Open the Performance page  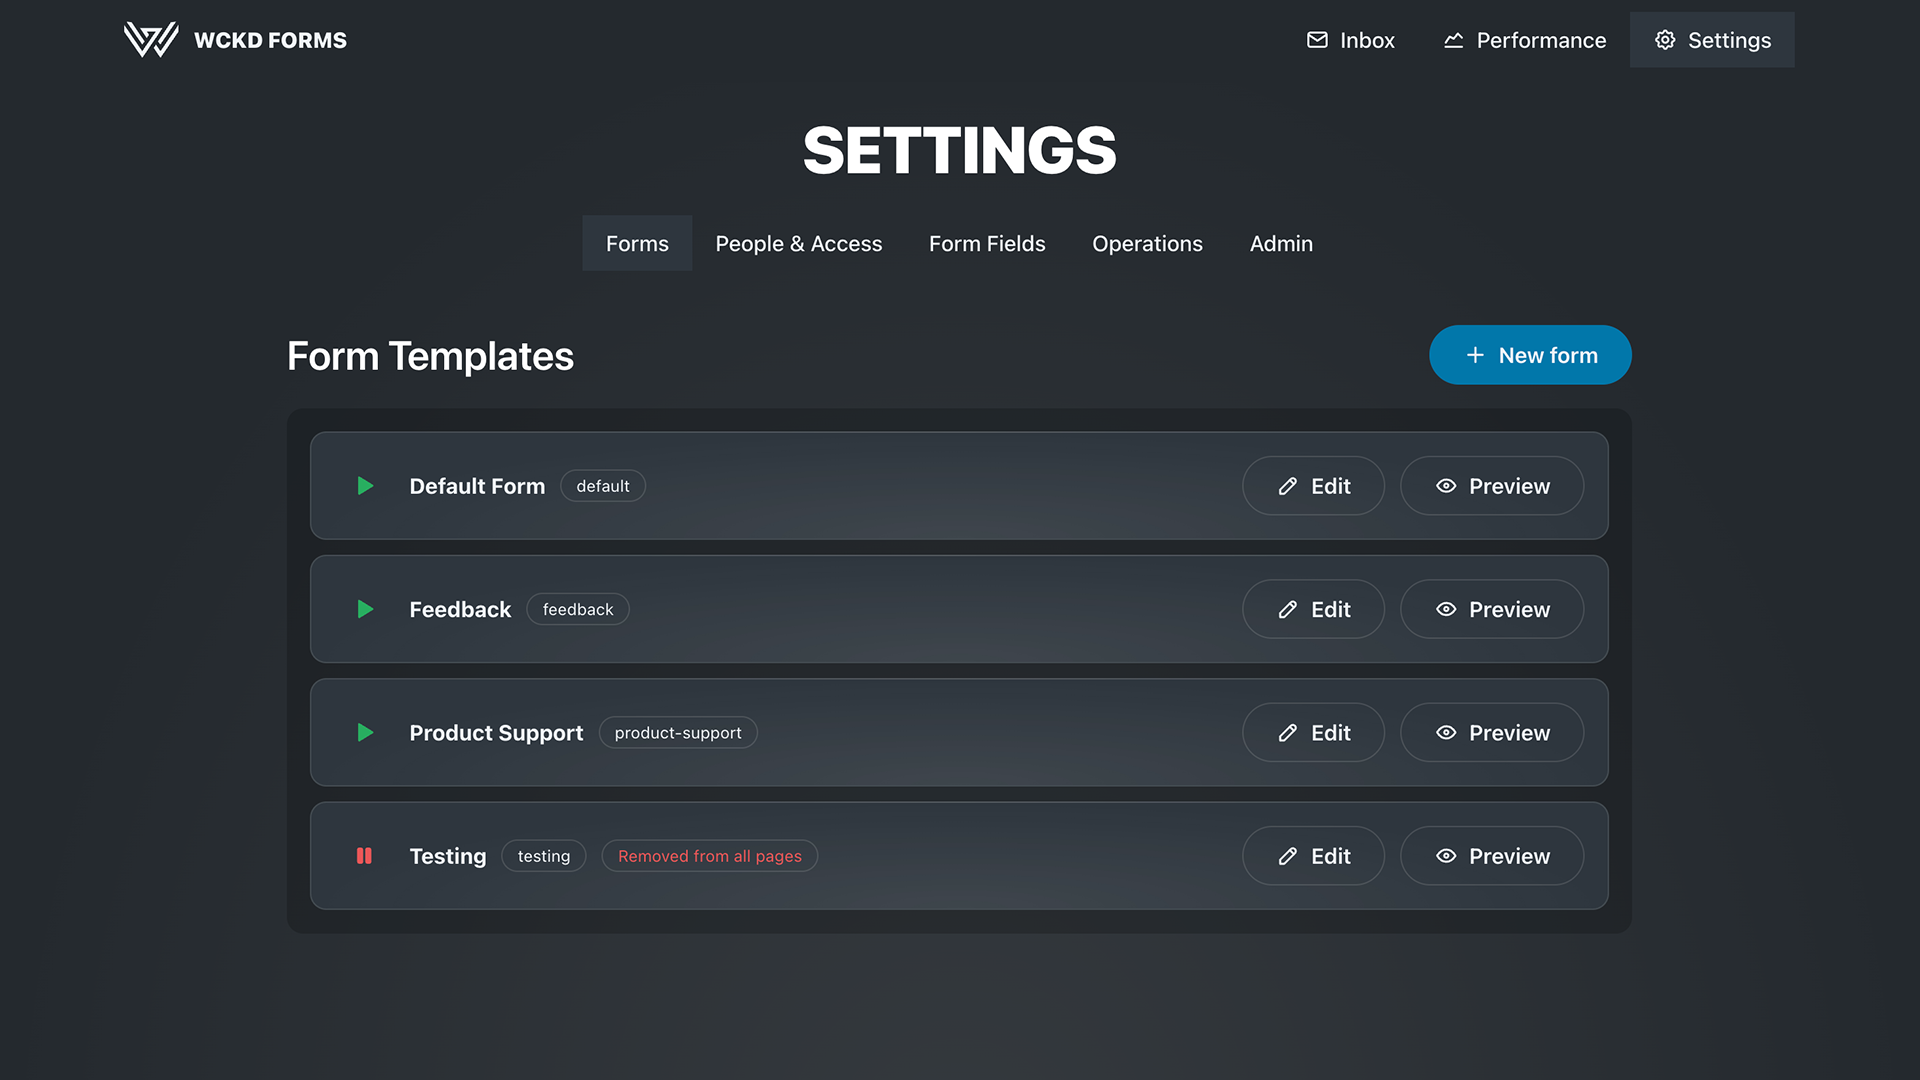coord(1524,40)
